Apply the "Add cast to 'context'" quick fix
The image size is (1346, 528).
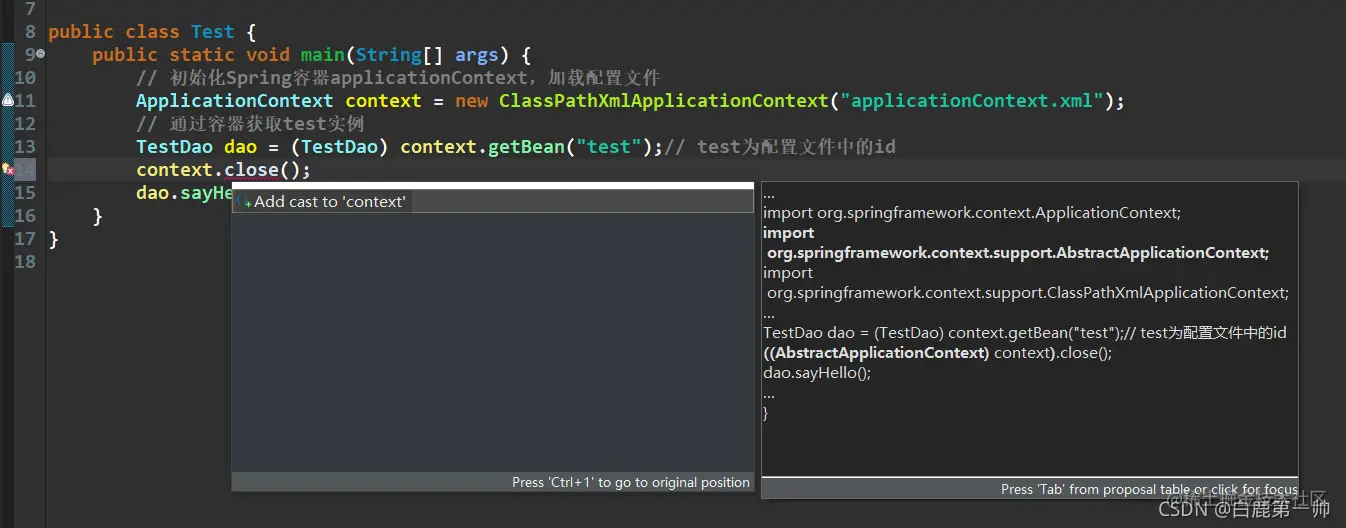(492, 202)
